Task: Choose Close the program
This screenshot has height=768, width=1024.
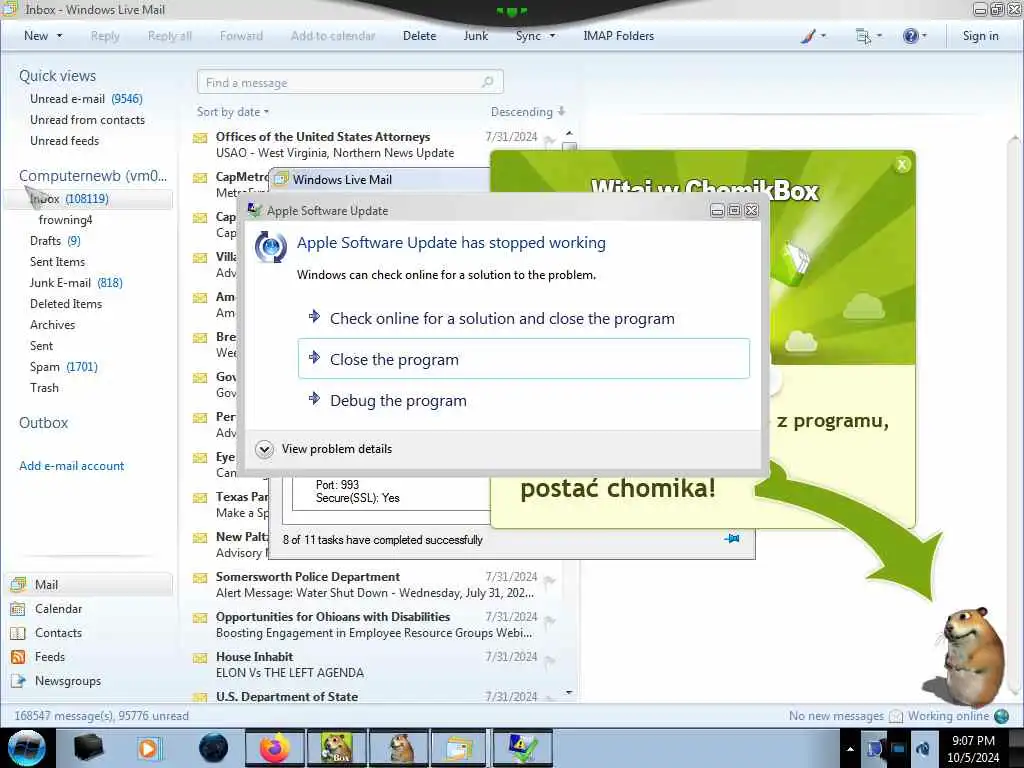Action: [x=524, y=359]
